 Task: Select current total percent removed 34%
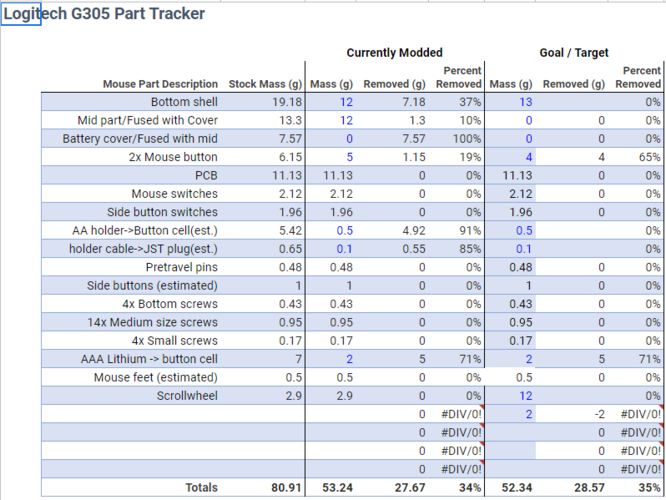point(470,487)
